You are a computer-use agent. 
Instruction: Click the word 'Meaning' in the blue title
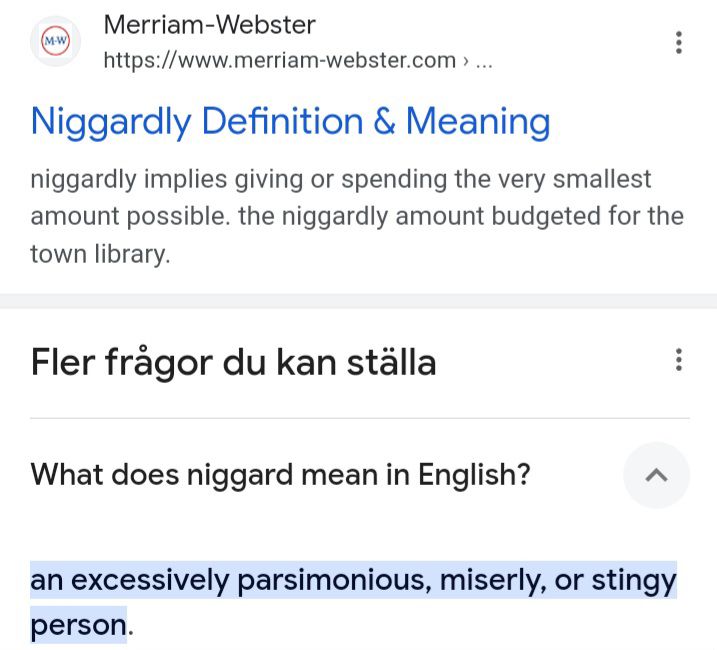(478, 122)
